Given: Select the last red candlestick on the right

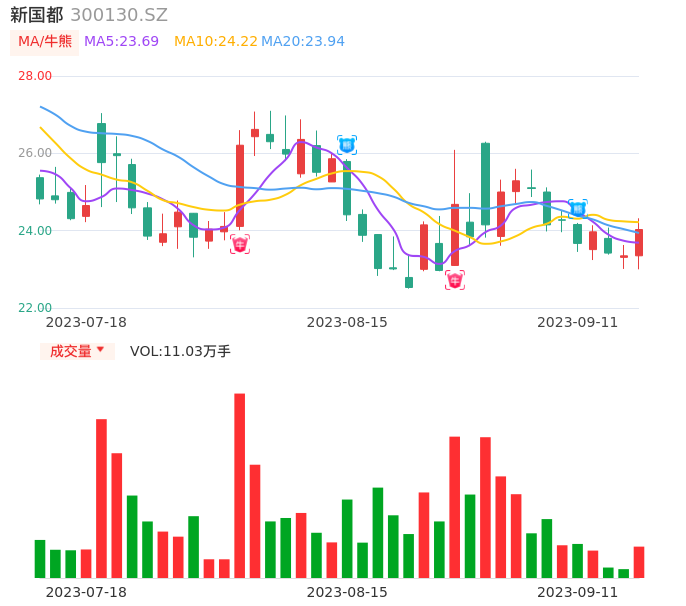Looking at the screenshot, I should tap(639, 242).
